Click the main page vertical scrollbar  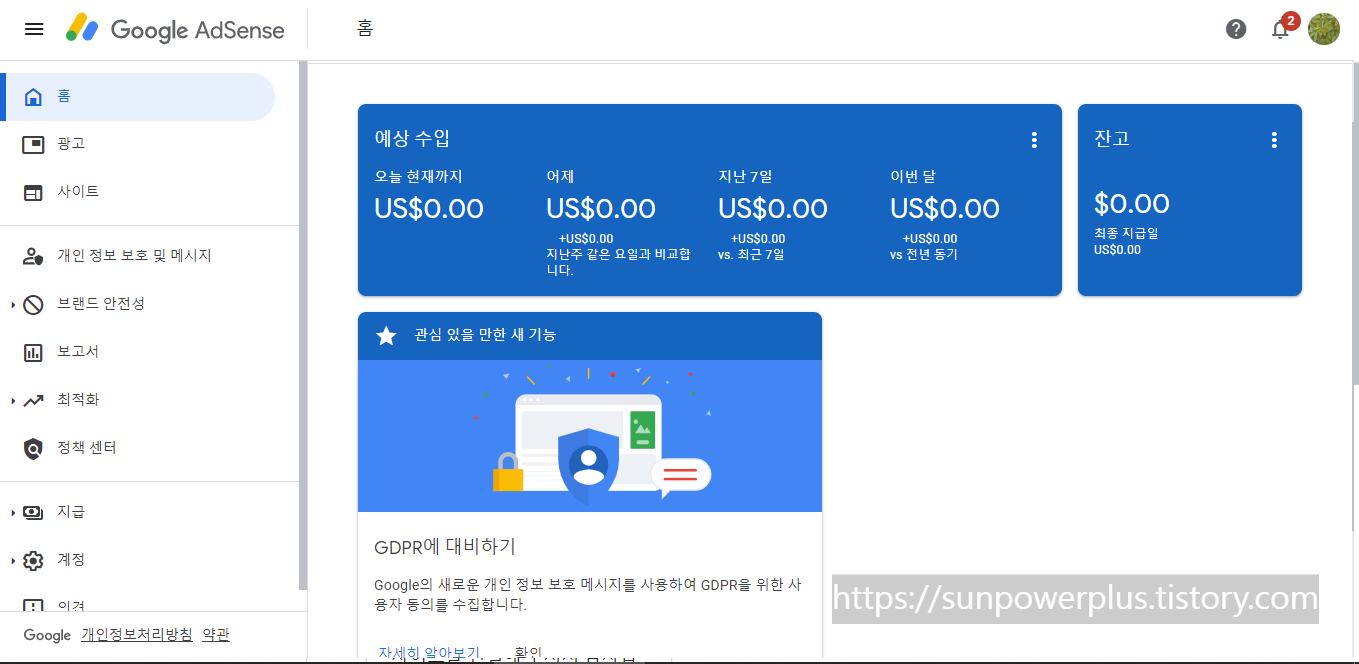pos(1355,224)
